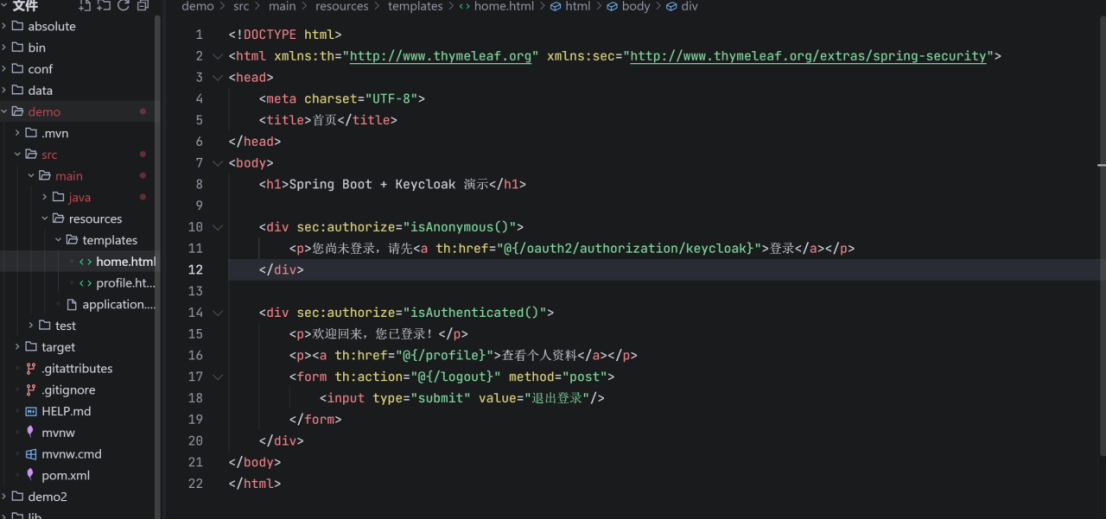
Task: Fold the form block at line 17
Action: click(x=217, y=377)
